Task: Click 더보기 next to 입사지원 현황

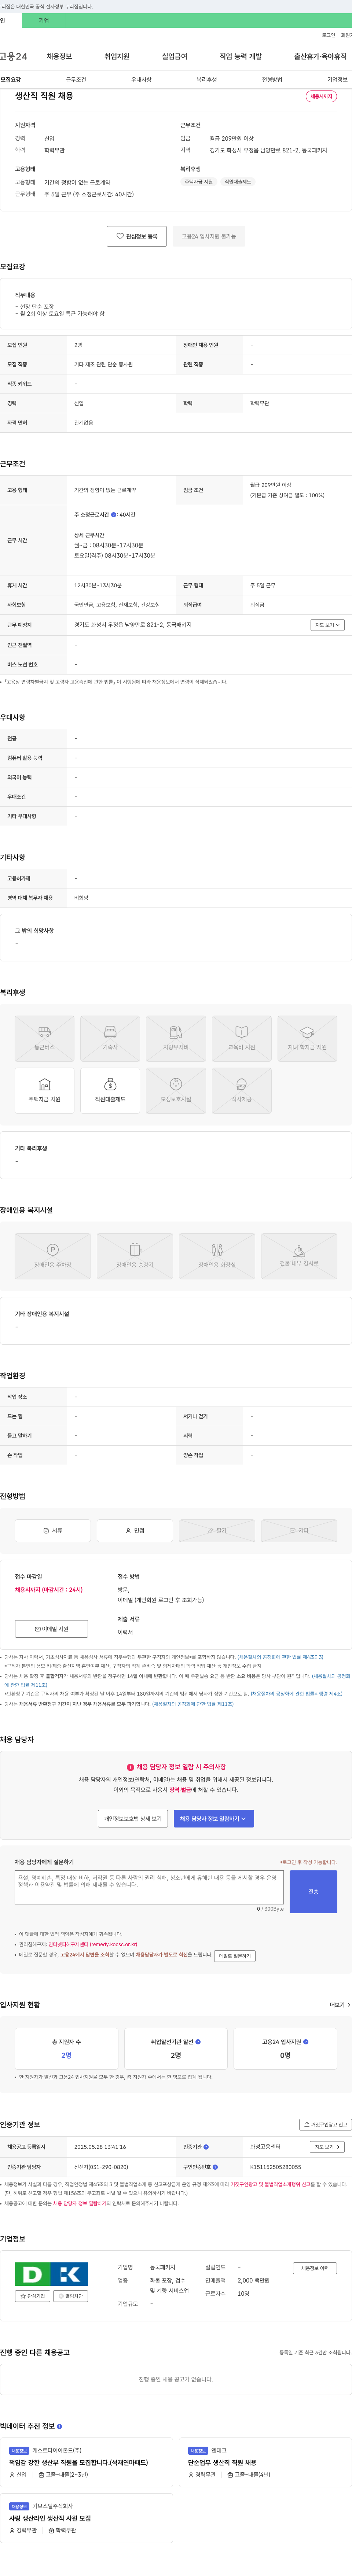Action: coord(340,2005)
